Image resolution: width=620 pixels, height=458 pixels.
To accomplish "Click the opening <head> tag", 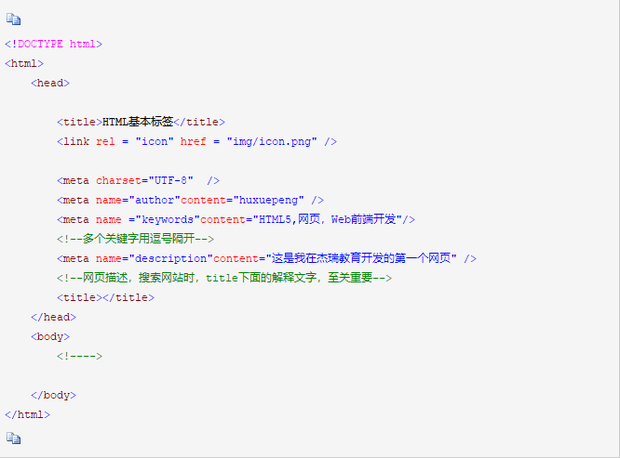I will click(x=50, y=83).
